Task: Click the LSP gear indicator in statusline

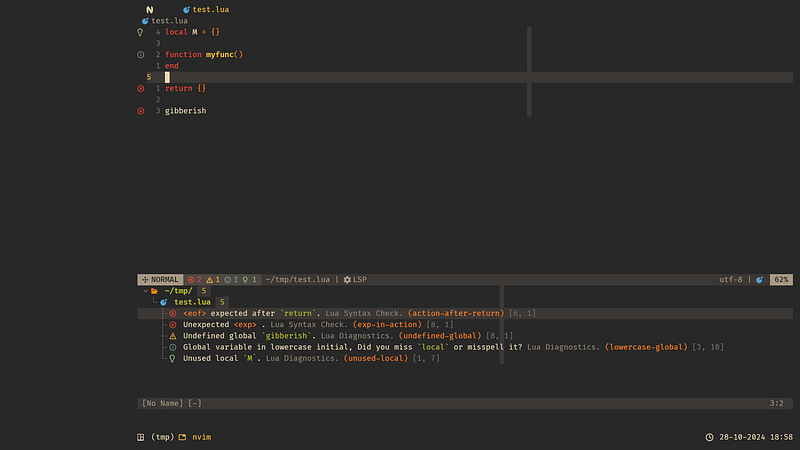Action: (355, 280)
